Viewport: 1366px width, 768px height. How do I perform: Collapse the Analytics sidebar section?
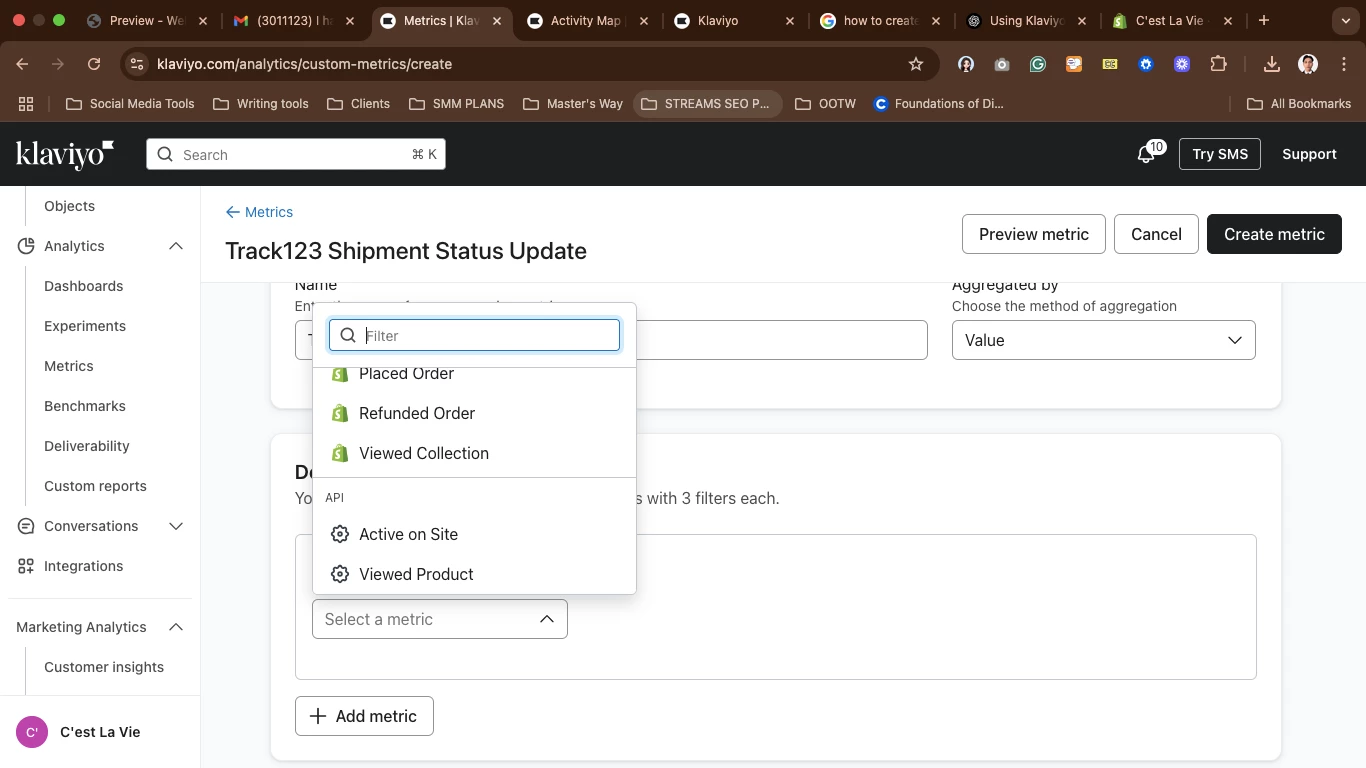(x=176, y=246)
